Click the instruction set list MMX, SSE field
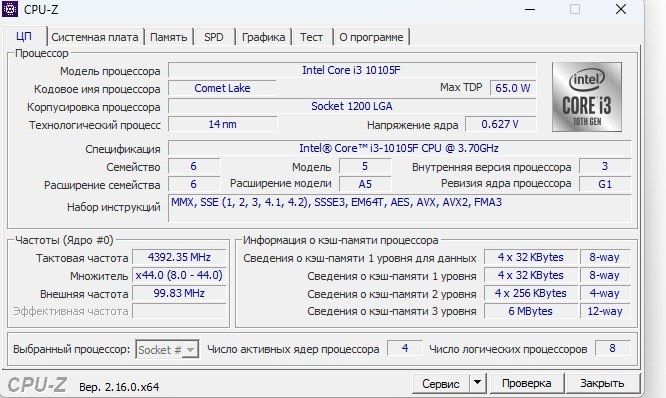 coord(399,208)
